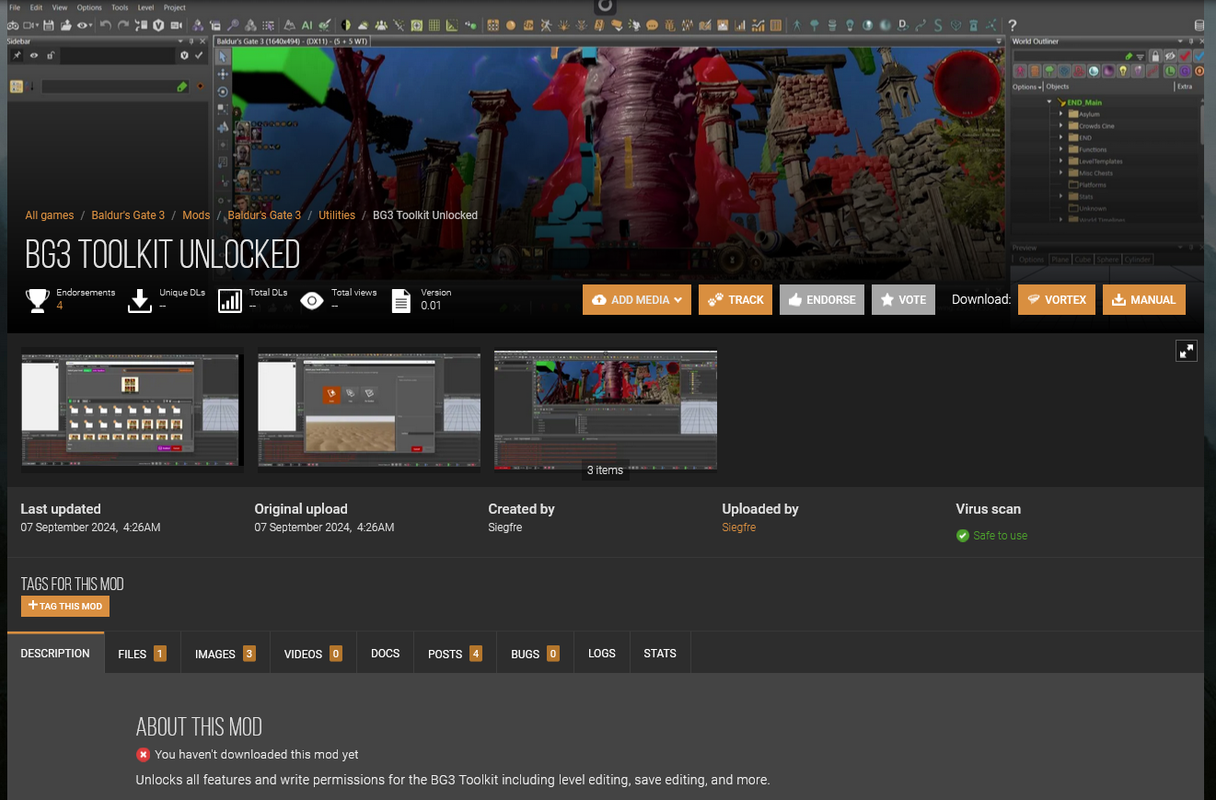Viewport: 1216px width, 800px height.
Task: Click the pin icon in Sidebar panel
Action: [x=17, y=56]
